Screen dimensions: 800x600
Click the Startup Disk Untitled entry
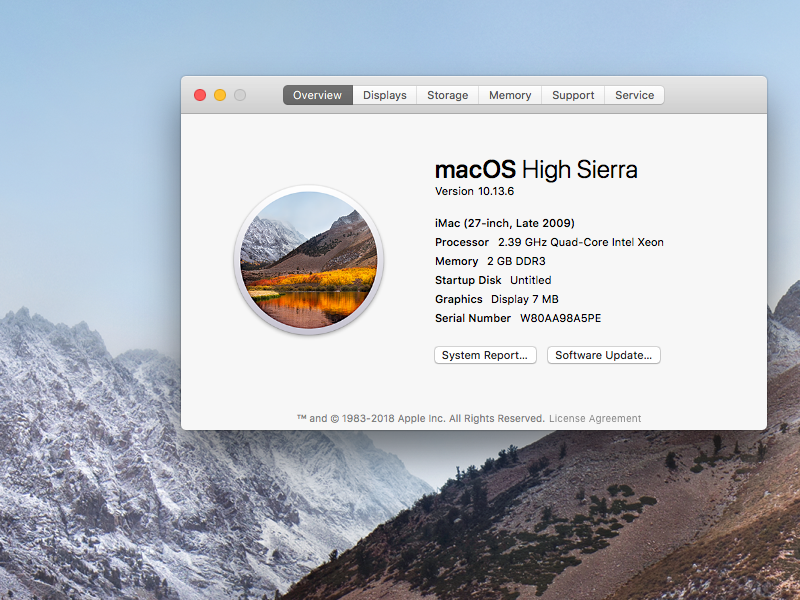(x=493, y=280)
